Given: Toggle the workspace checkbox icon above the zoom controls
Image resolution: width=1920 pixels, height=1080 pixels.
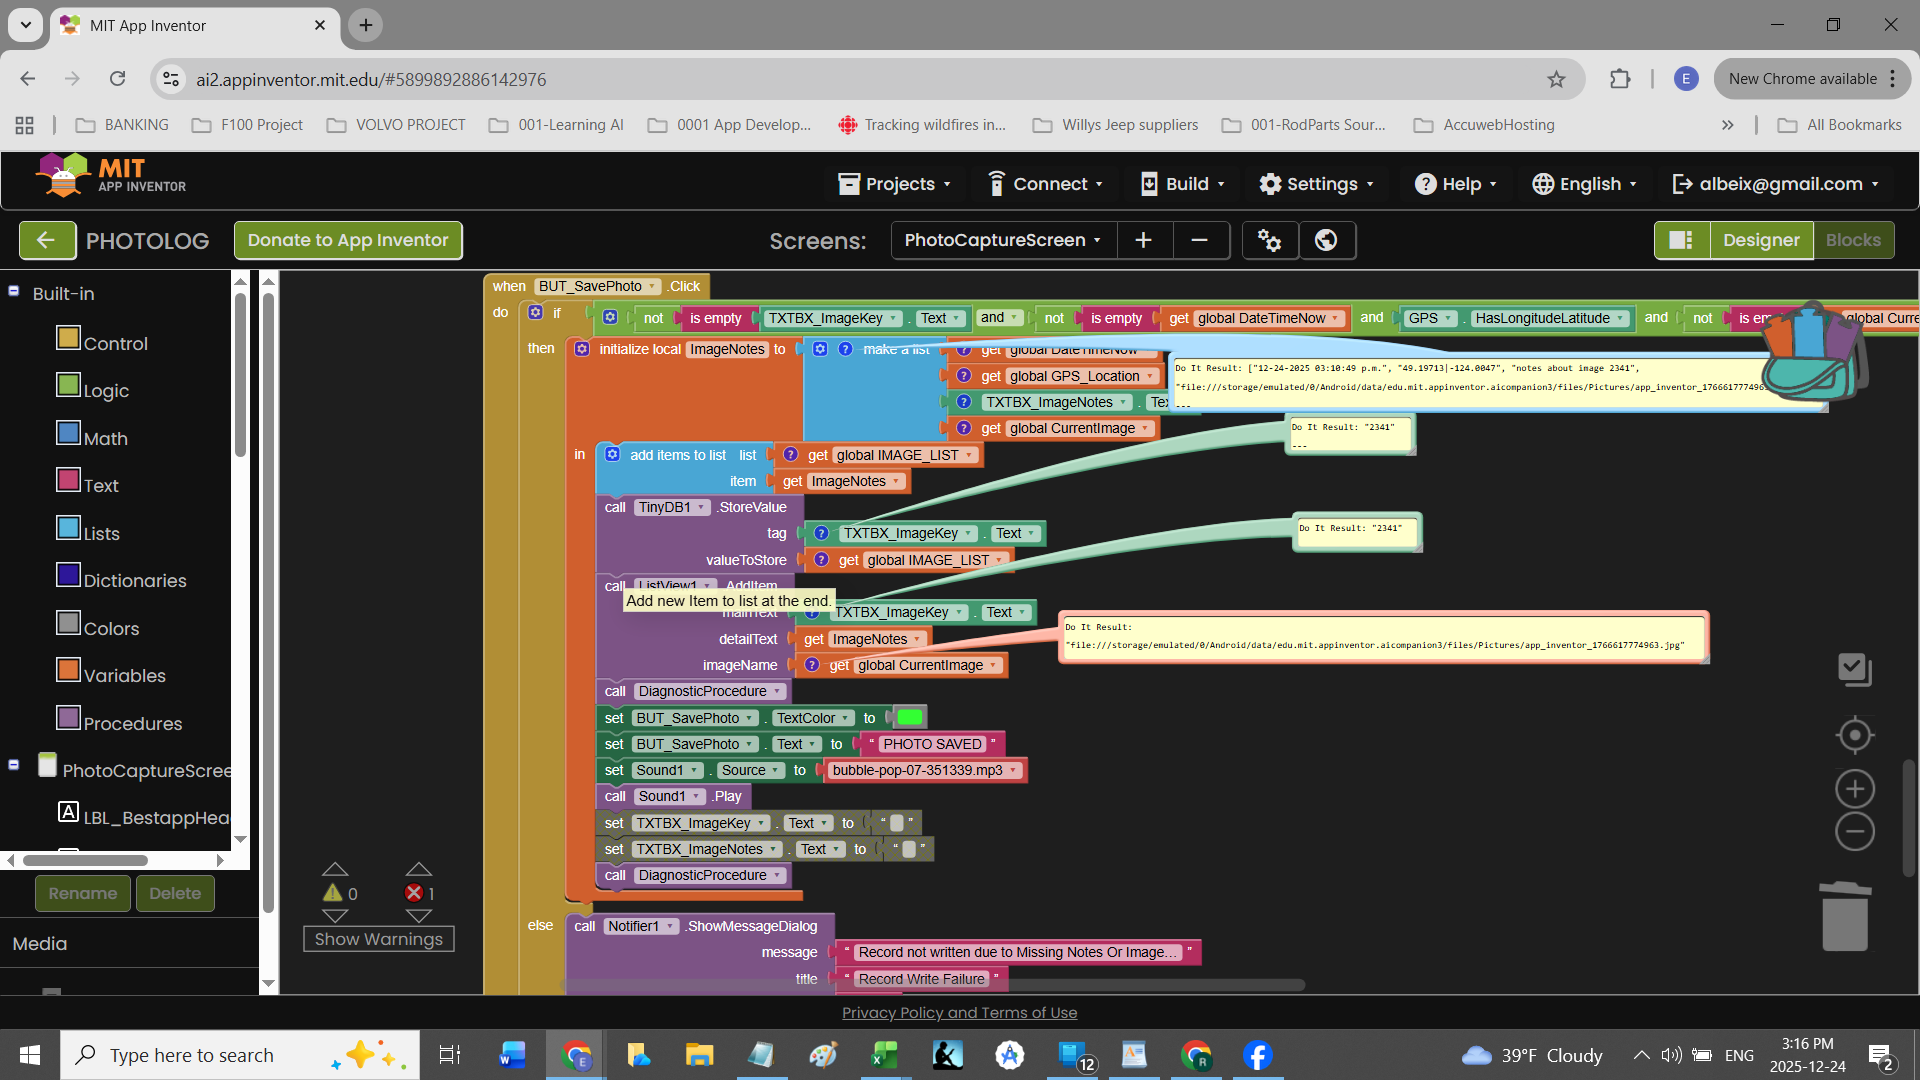Looking at the screenshot, I should [1855, 669].
